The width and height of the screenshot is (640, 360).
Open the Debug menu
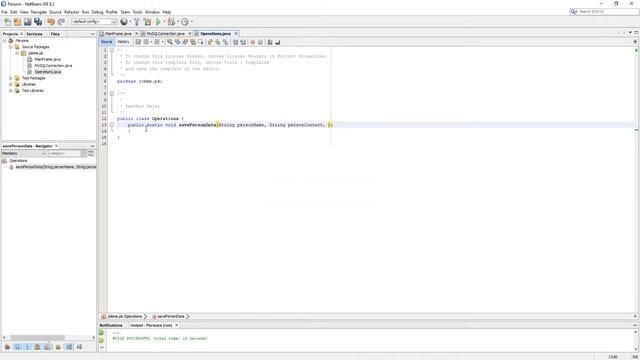point(97,12)
